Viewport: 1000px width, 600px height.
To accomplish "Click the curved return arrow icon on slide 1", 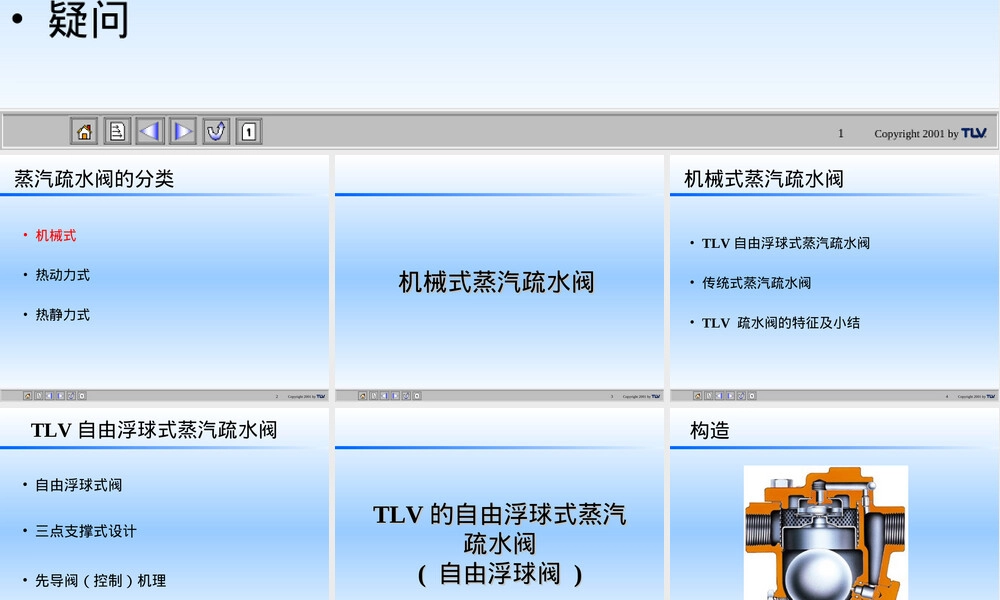I will [216, 131].
